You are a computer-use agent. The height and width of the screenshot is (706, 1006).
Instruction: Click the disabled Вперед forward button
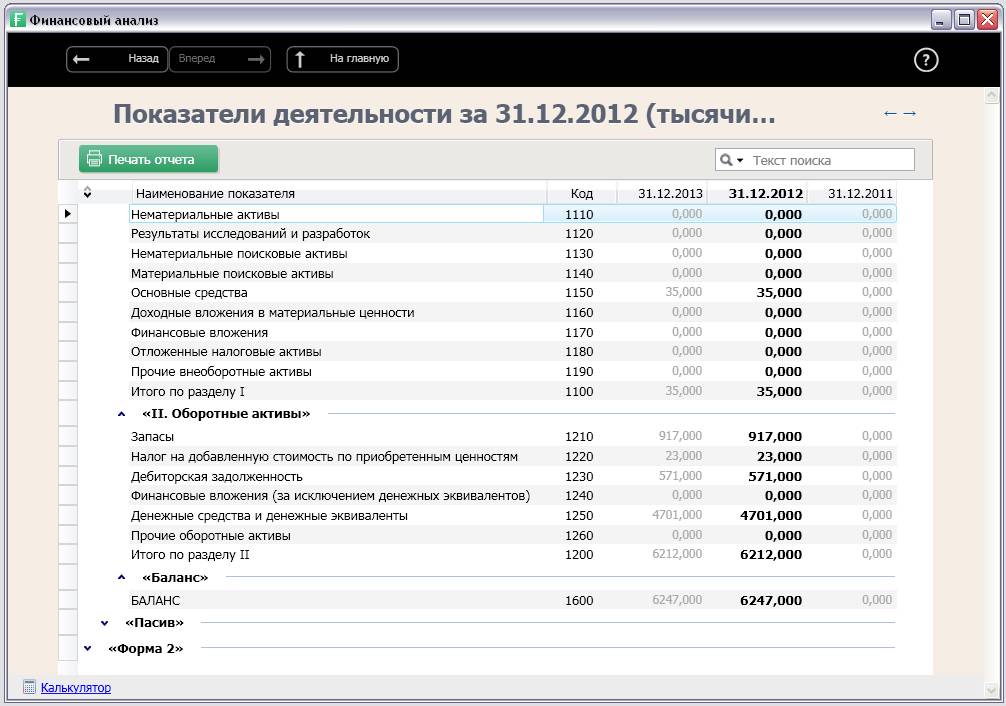point(220,60)
